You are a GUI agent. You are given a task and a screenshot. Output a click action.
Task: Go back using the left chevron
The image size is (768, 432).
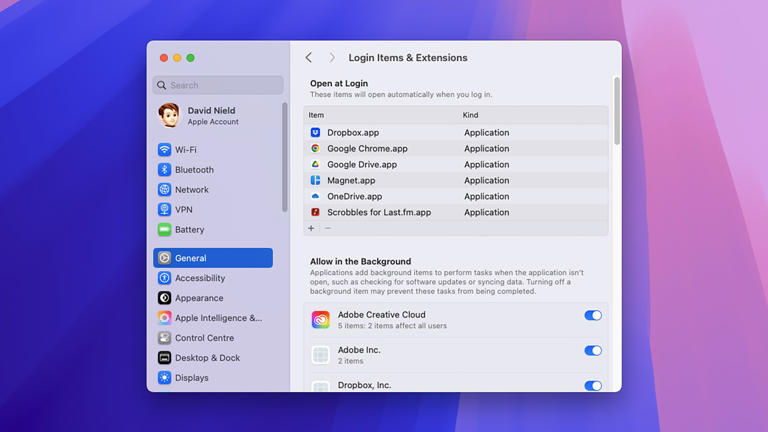[309, 58]
